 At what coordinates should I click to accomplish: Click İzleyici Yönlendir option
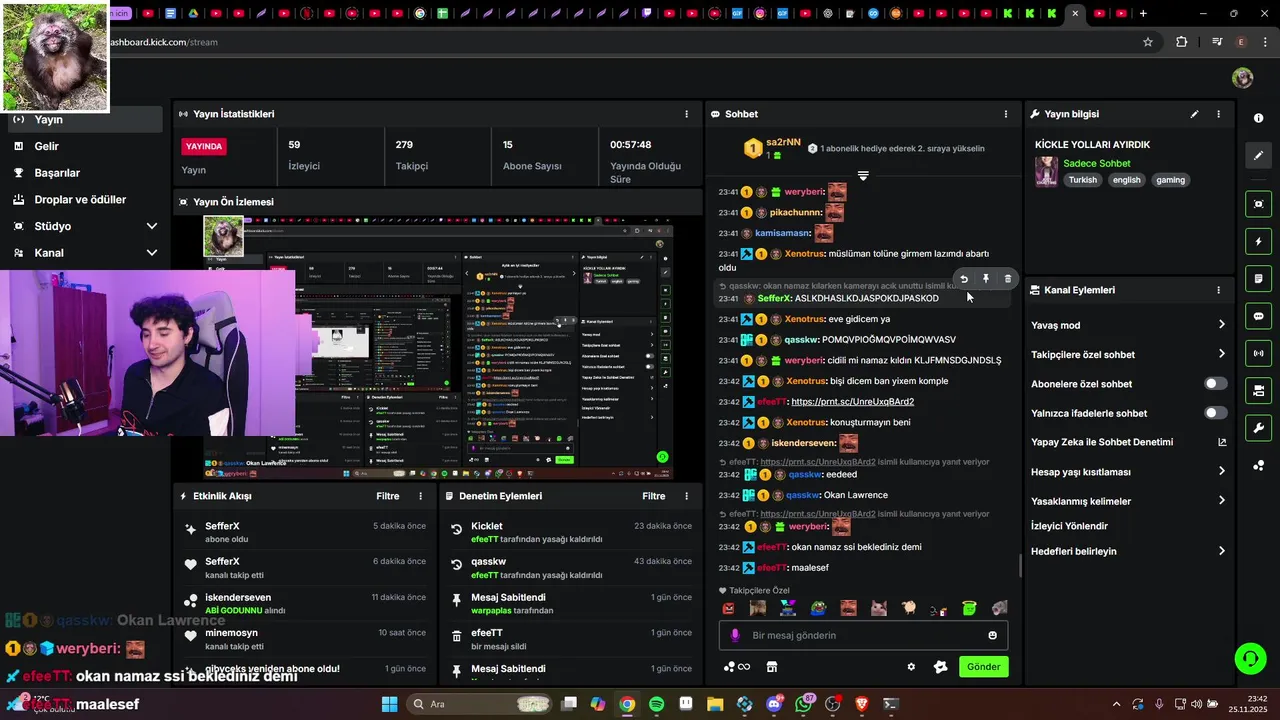(1069, 526)
